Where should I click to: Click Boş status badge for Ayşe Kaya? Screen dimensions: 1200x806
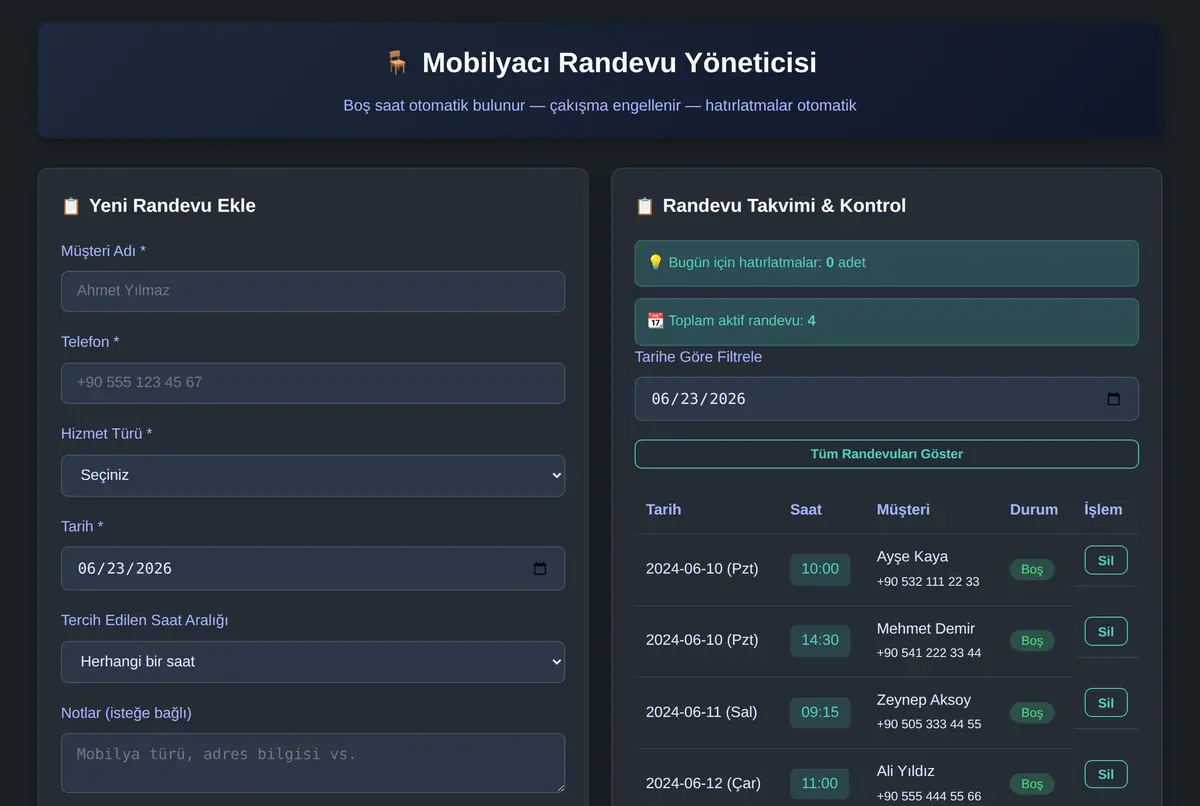pyautogui.click(x=1032, y=569)
